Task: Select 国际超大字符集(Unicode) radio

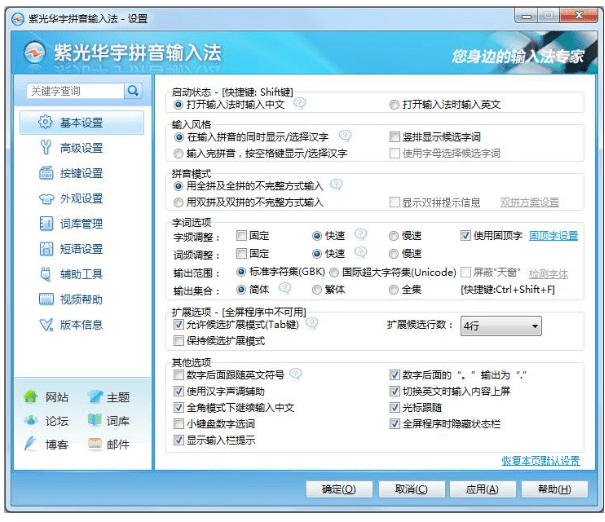Action: coord(334,273)
